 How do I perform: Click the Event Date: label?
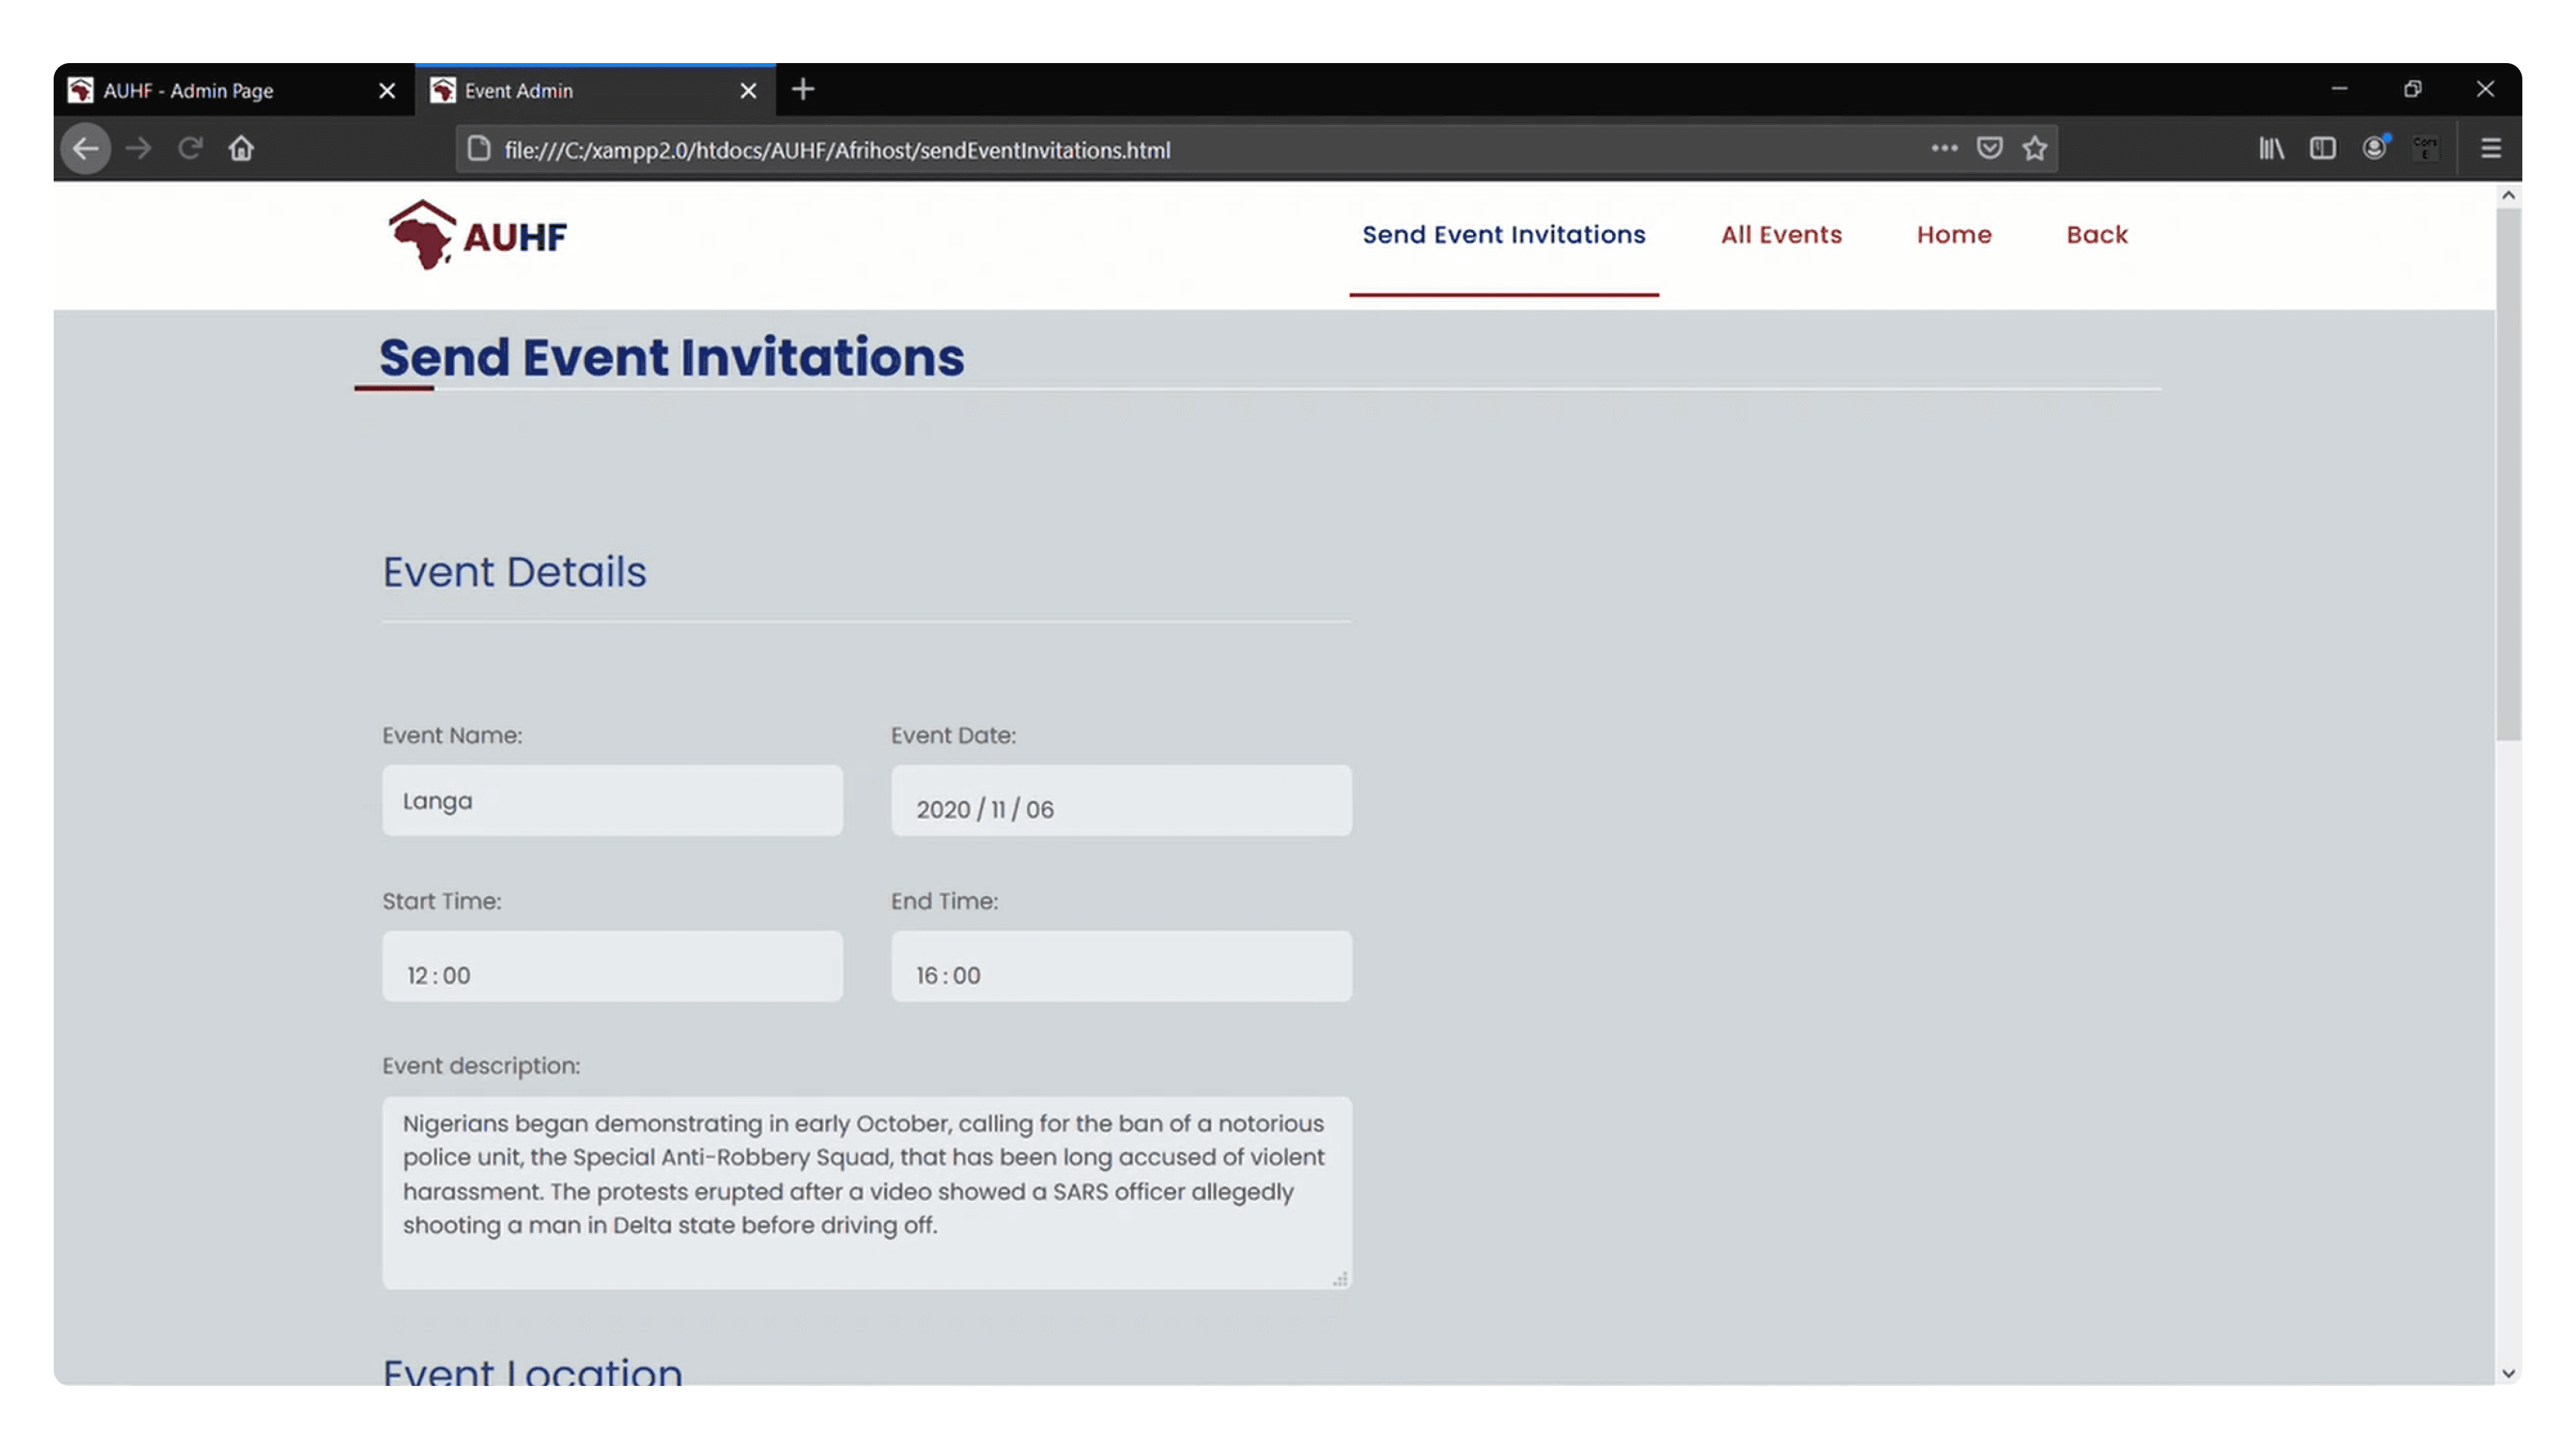[x=953, y=735]
